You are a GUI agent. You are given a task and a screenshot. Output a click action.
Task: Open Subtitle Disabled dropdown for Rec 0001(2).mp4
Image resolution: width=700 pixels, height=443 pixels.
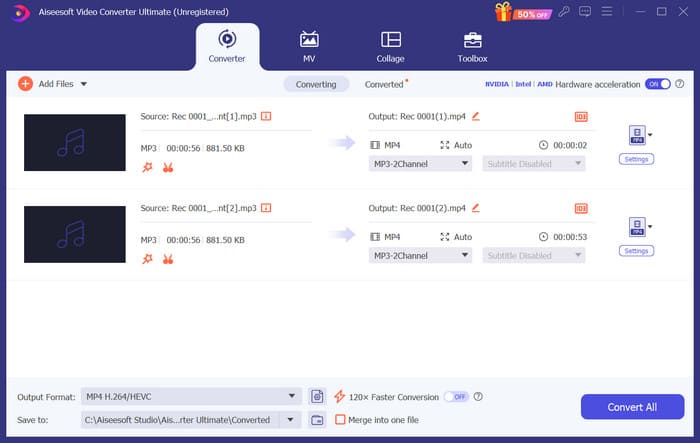pos(534,255)
